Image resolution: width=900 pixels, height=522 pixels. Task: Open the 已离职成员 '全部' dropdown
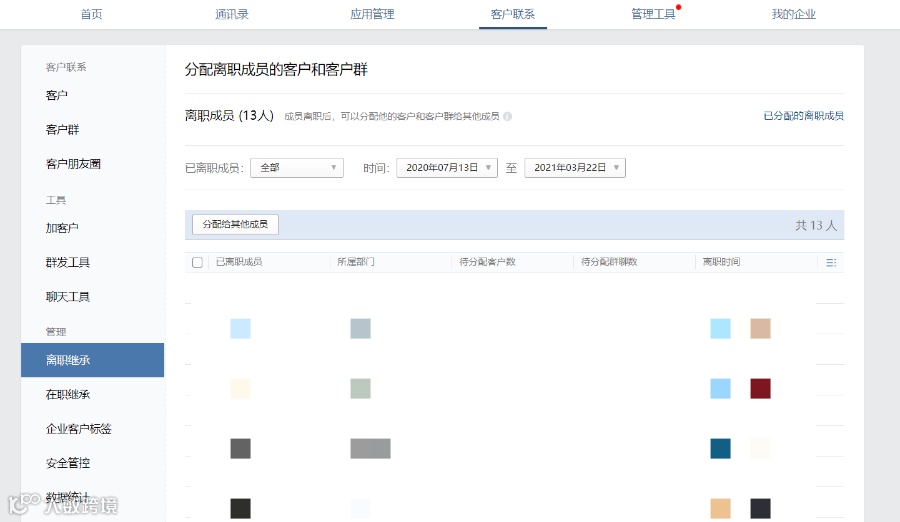(x=297, y=168)
